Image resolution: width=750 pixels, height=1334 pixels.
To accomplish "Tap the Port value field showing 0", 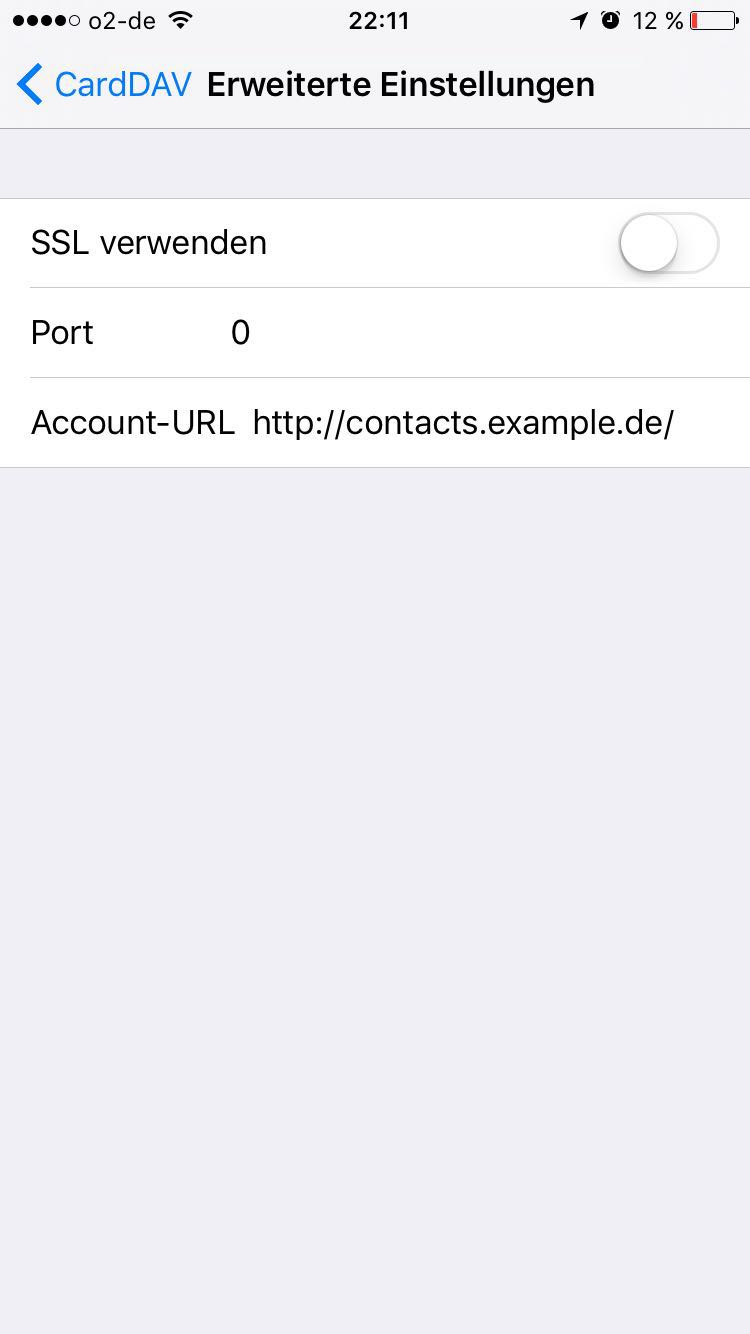I will tap(240, 333).
